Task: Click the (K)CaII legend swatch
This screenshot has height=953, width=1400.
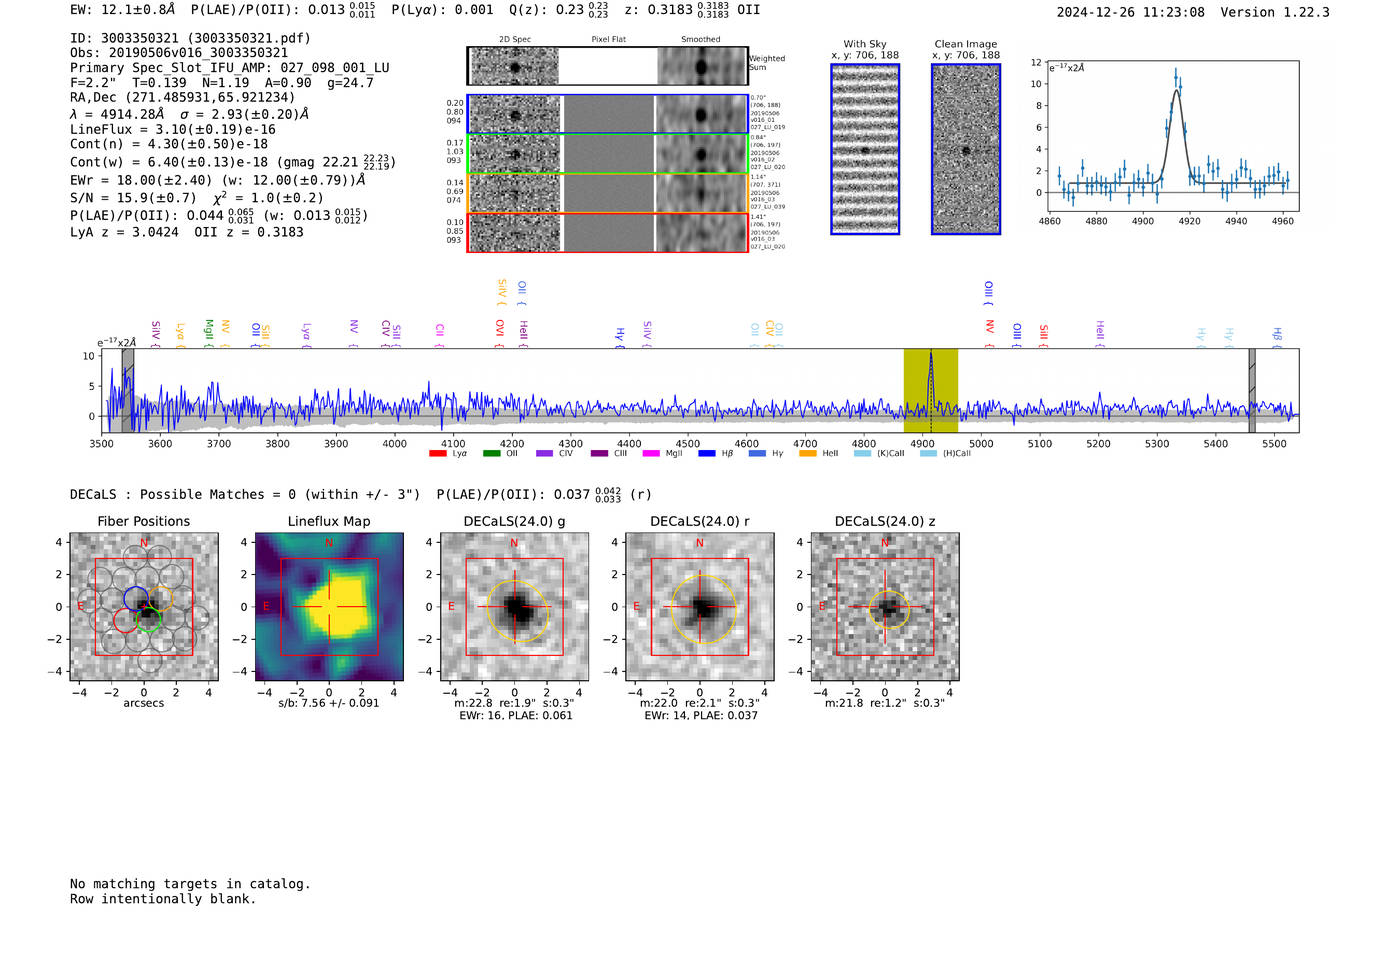Action: tap(862, 454)
